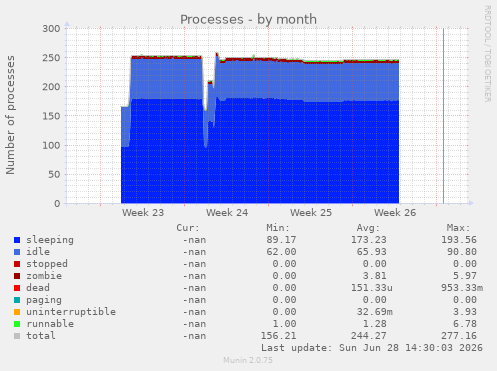
Task: Click the 'dead' legend label
Action: (38, 288)
